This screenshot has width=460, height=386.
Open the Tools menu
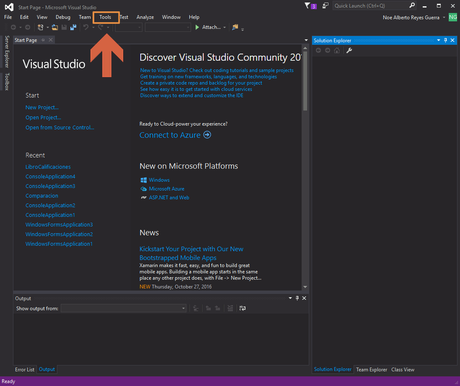pyautogui.click(x=105, y=17)
